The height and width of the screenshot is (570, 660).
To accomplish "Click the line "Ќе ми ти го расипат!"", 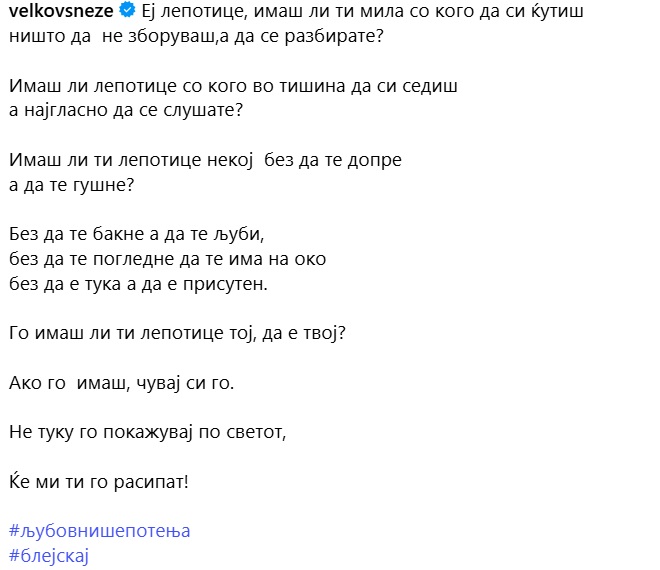I will pos(98,481).
